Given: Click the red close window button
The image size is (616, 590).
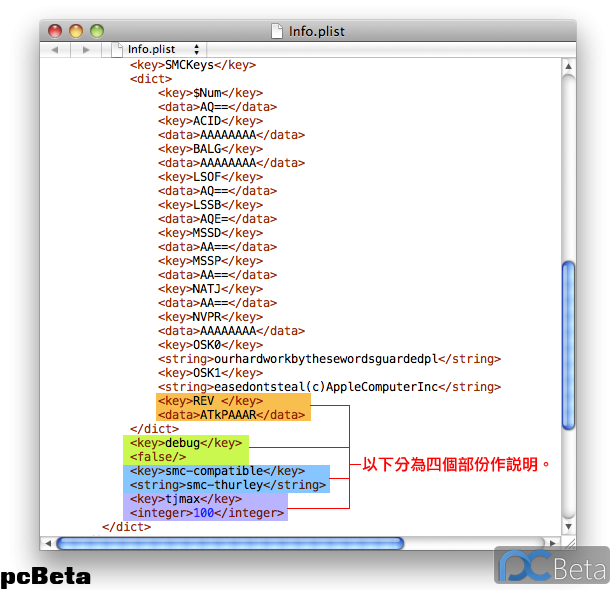Looking at the screenshot, I should [55, 31].
